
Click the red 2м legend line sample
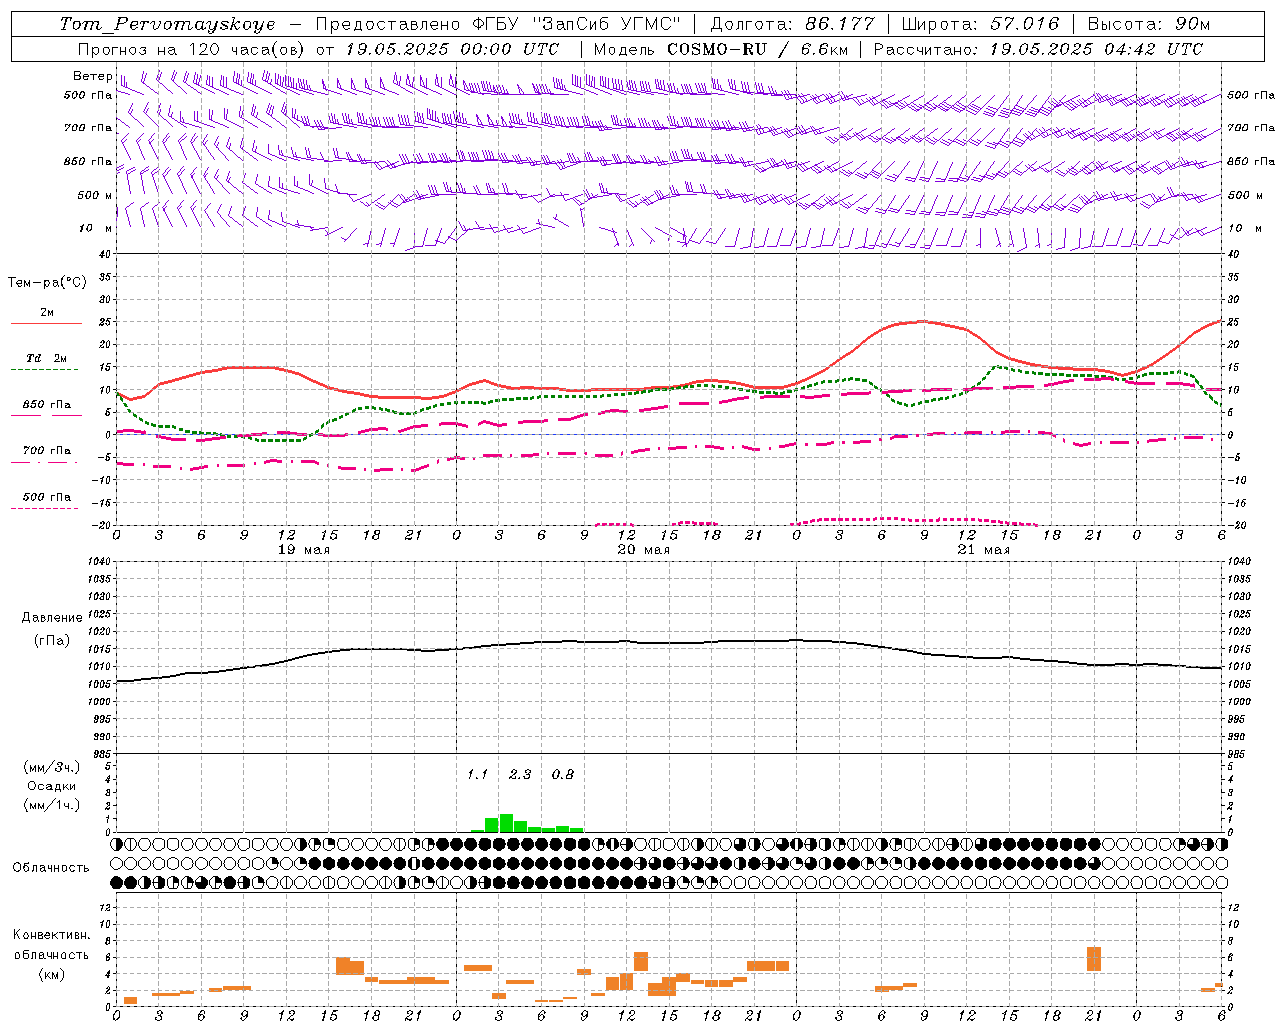pos(46,324)
